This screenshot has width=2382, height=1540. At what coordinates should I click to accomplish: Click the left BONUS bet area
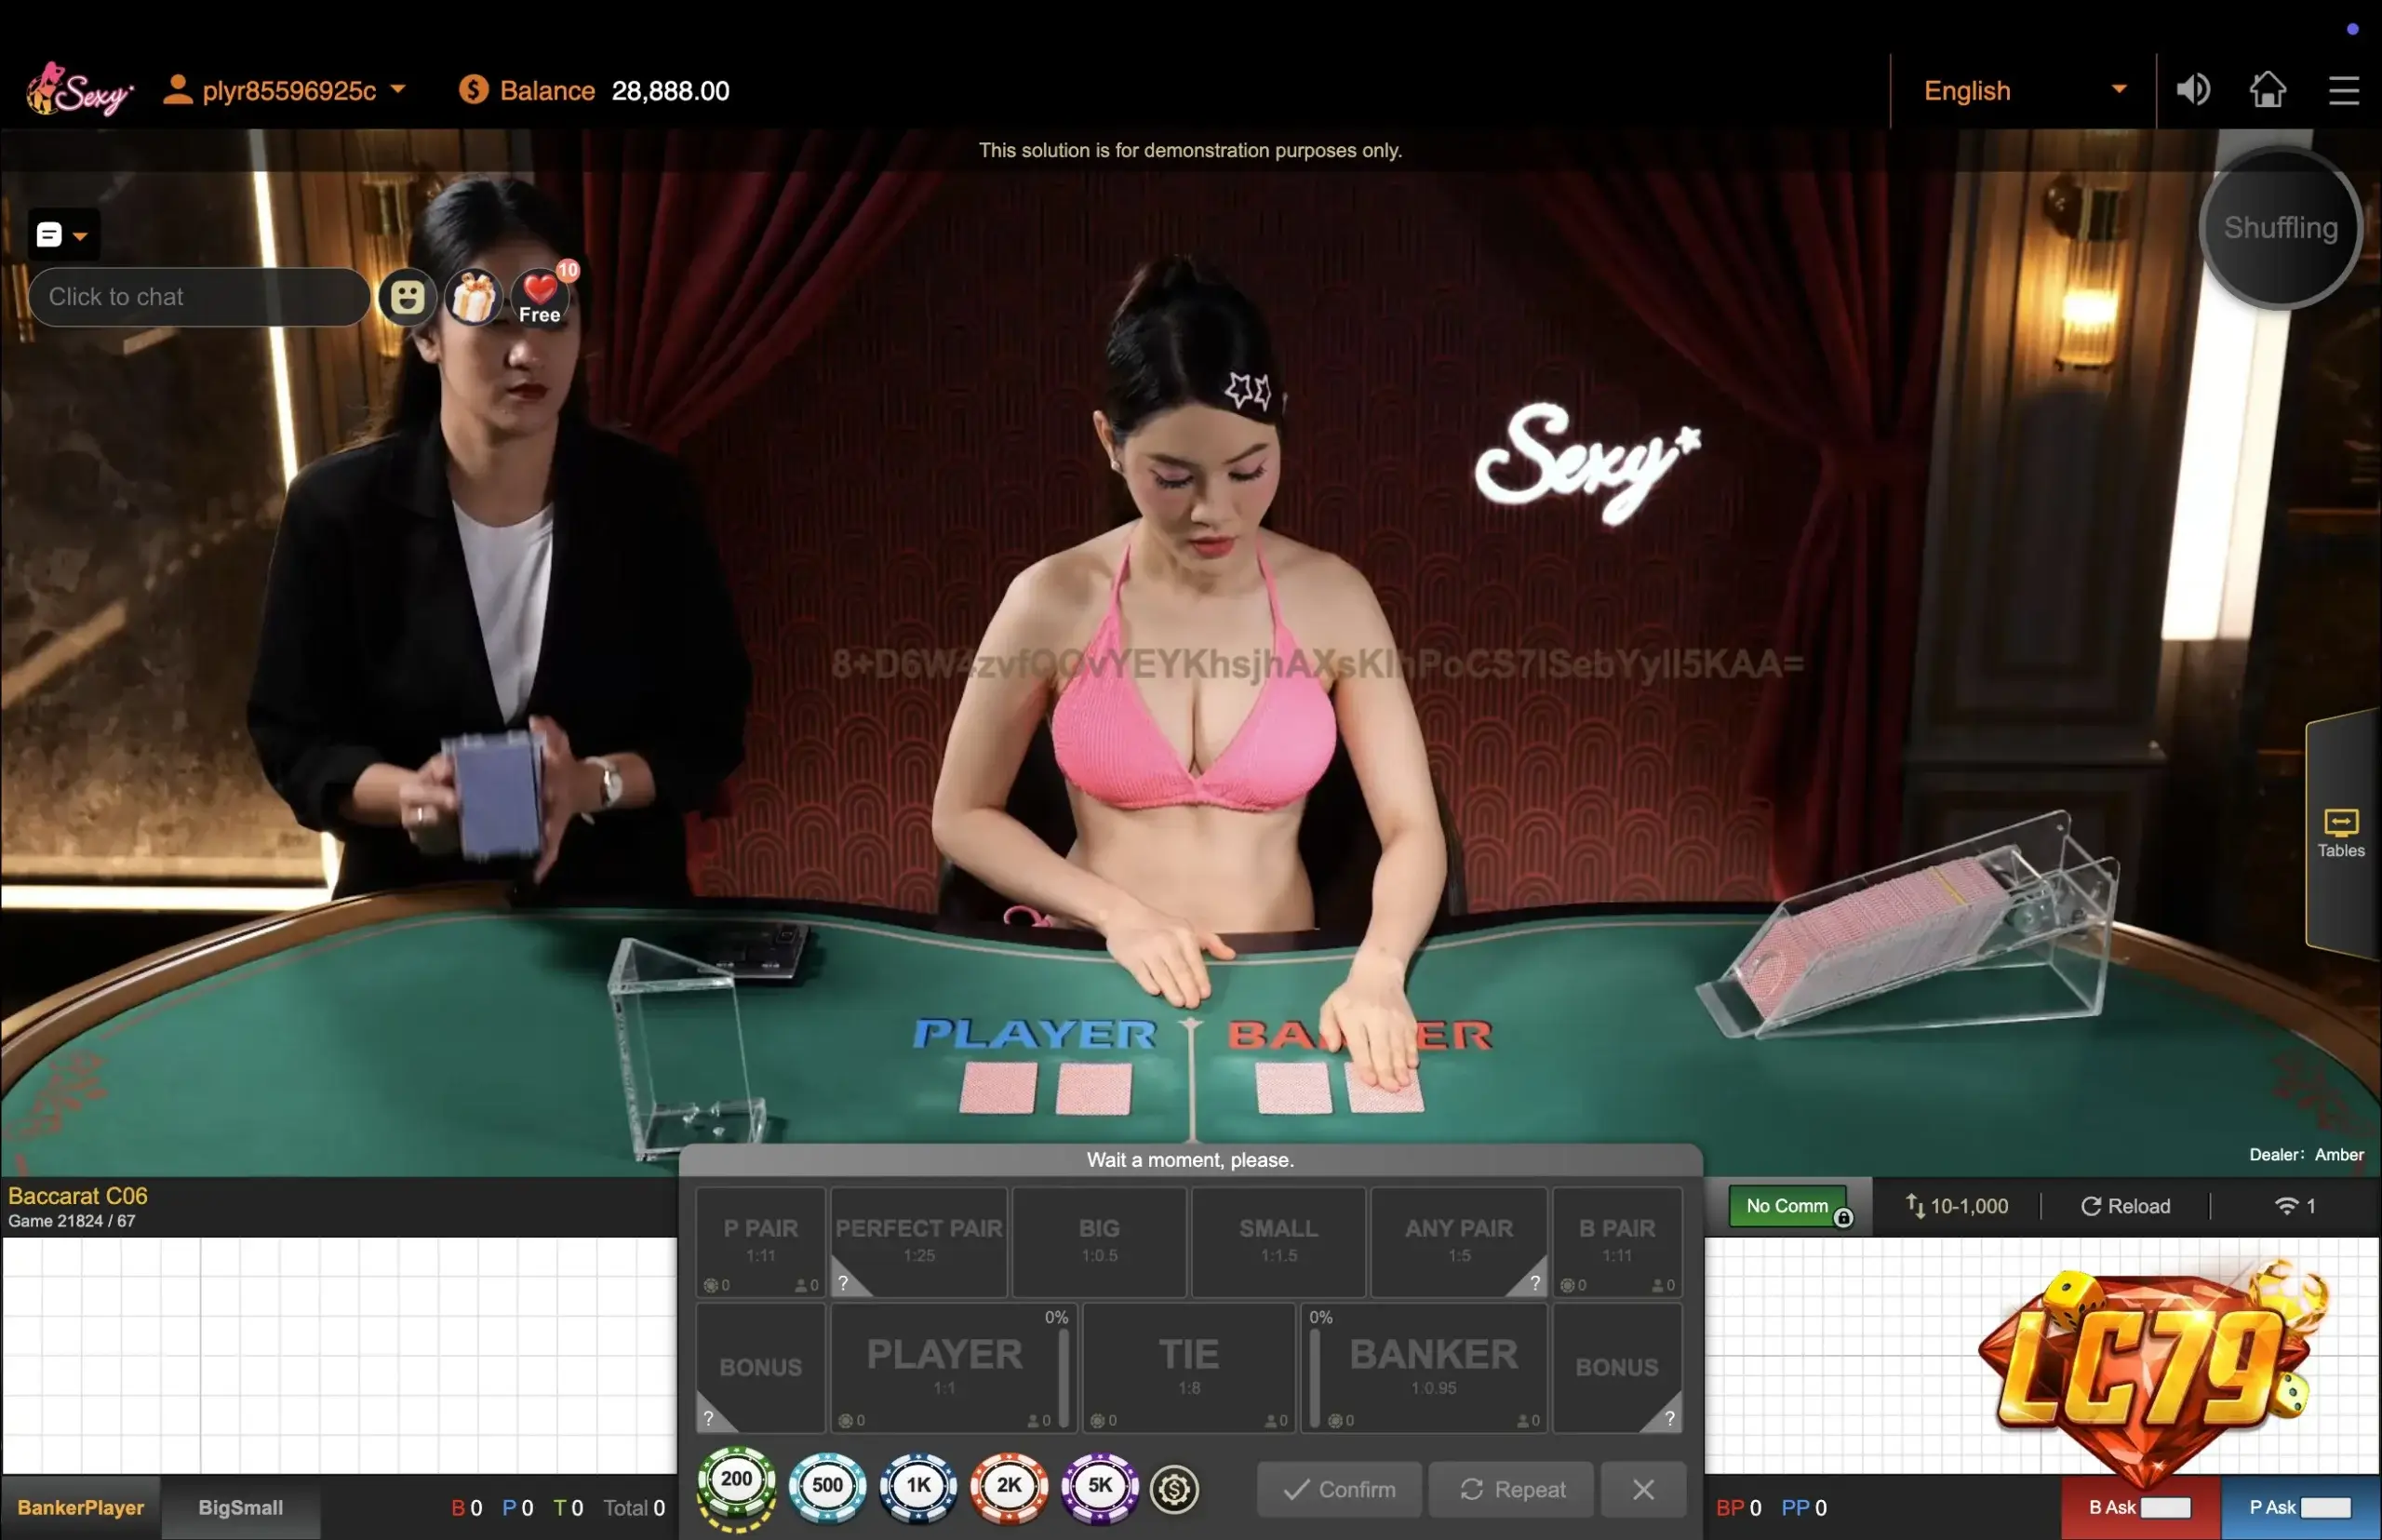tap(761, 1367)
